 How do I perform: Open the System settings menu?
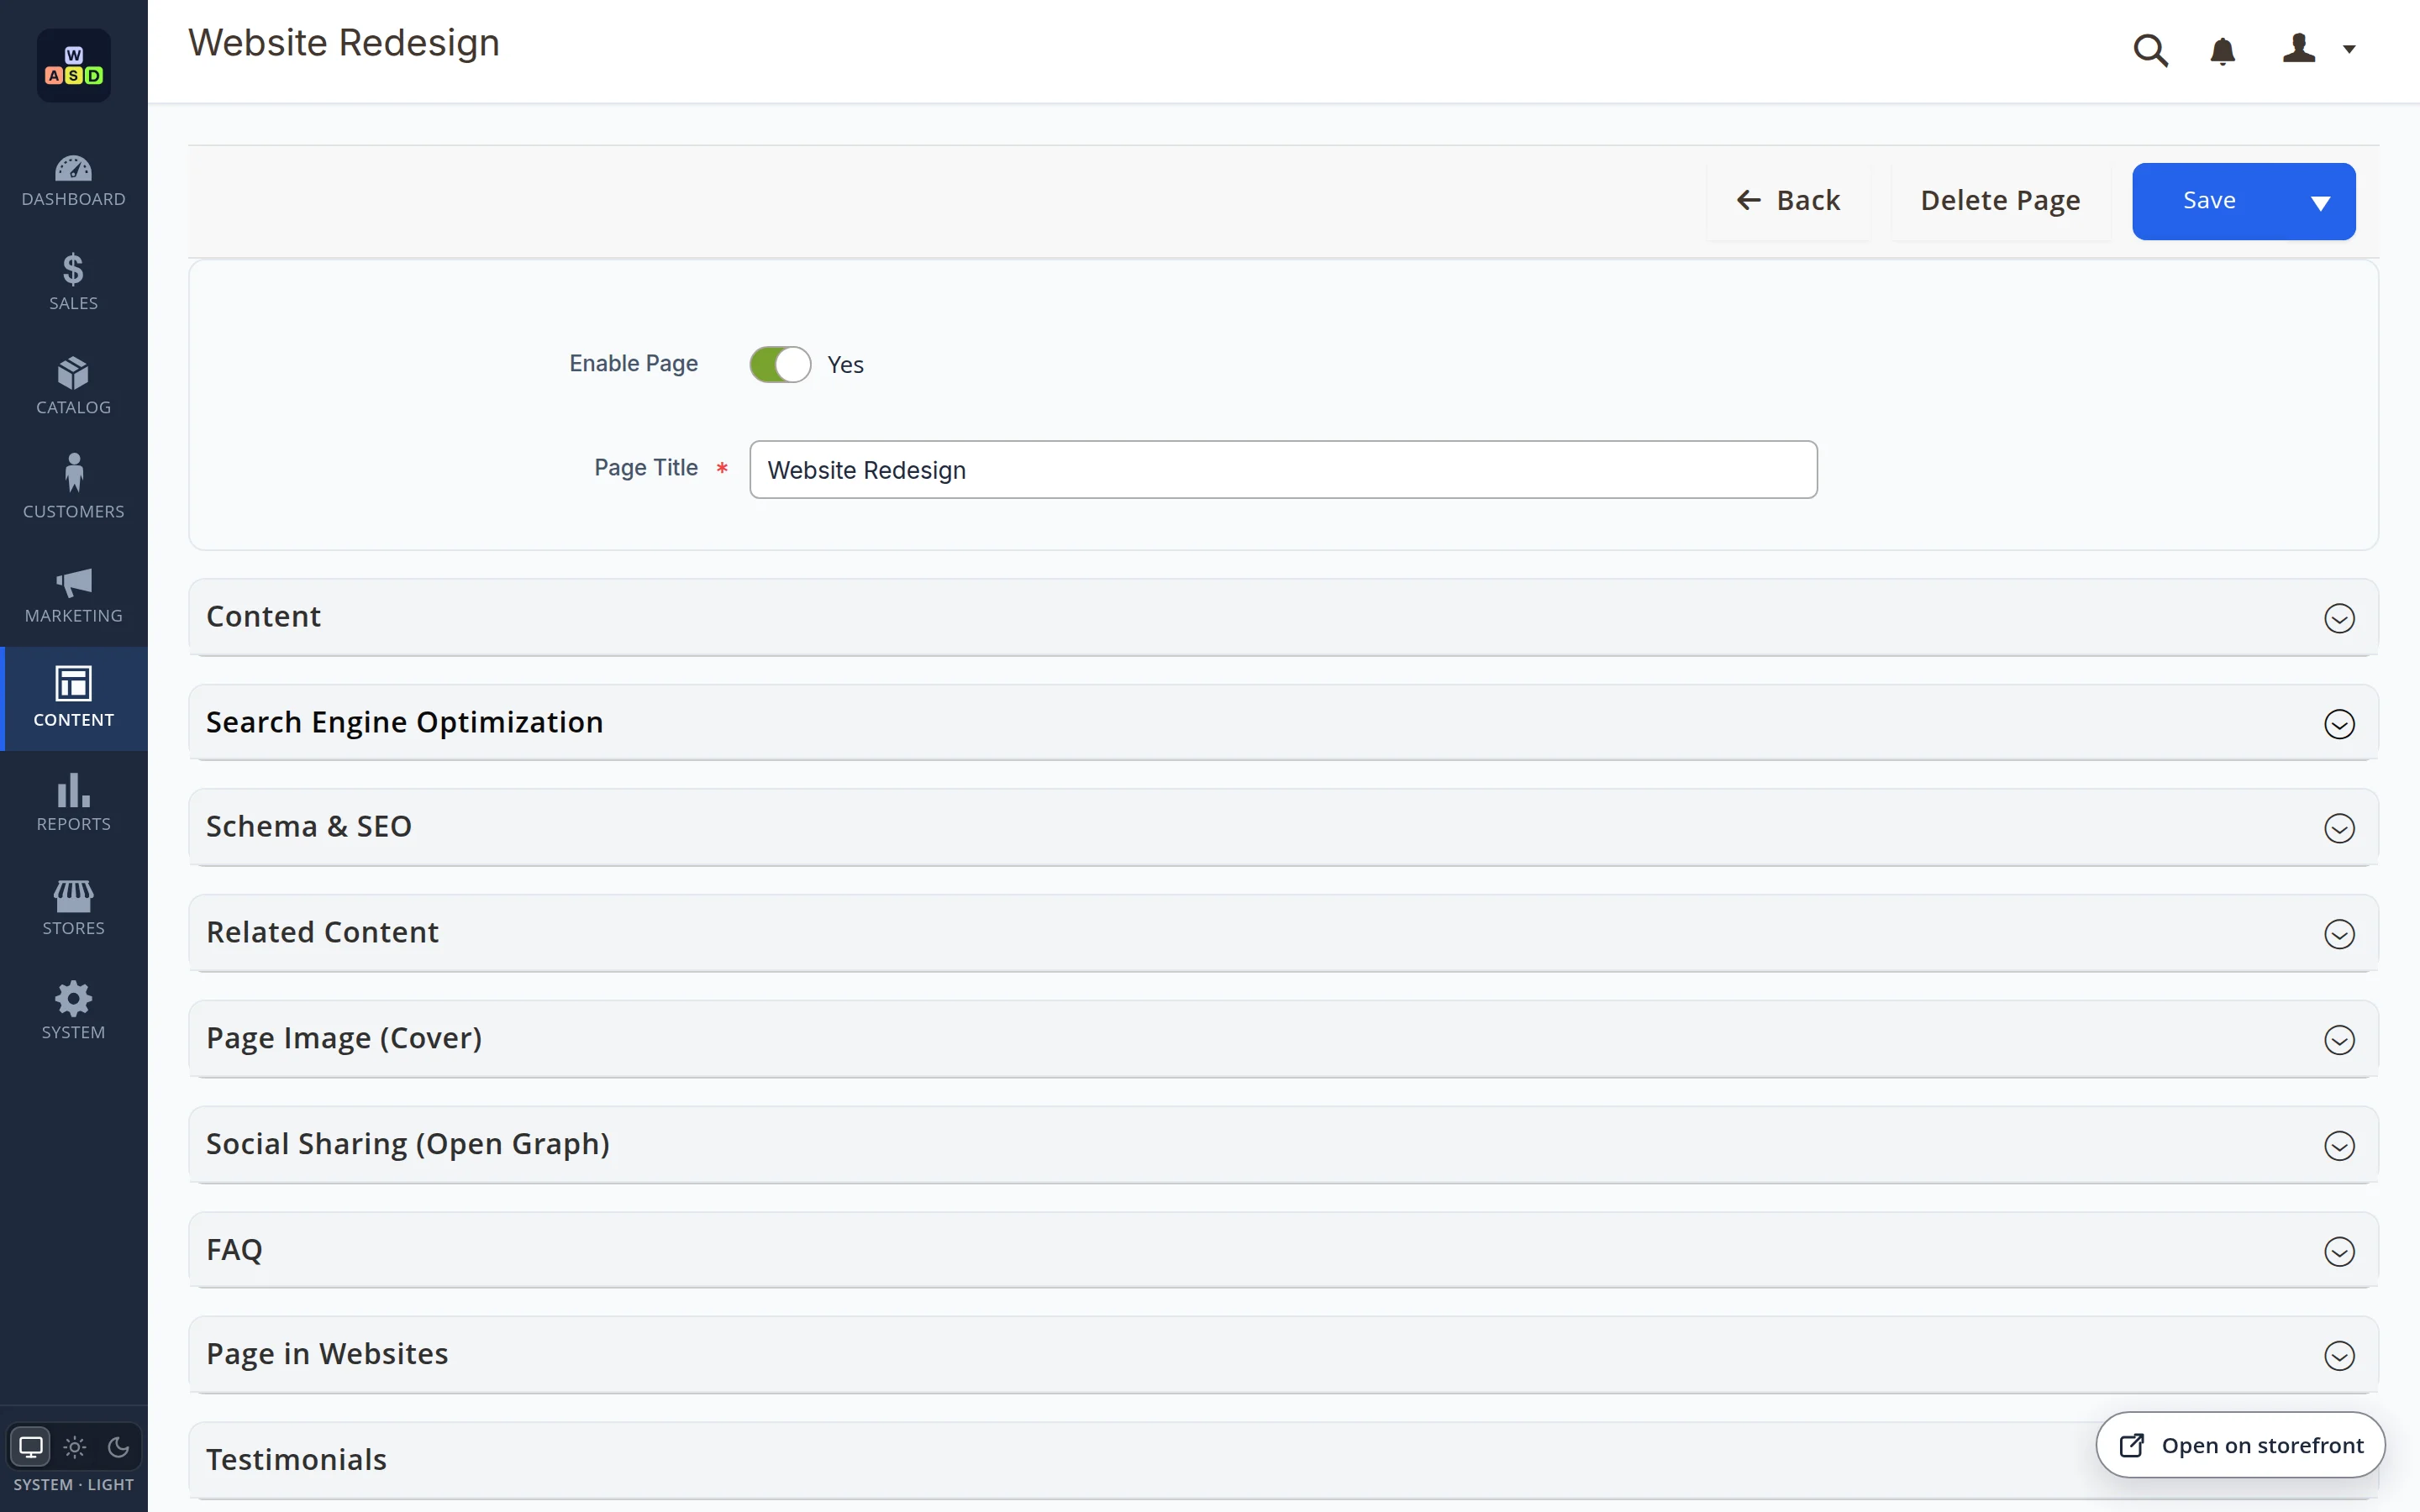[73, 1011]
